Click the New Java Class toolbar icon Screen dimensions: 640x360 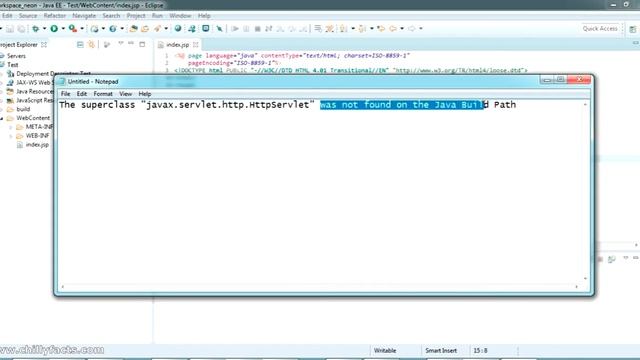(x=113, y=29)
